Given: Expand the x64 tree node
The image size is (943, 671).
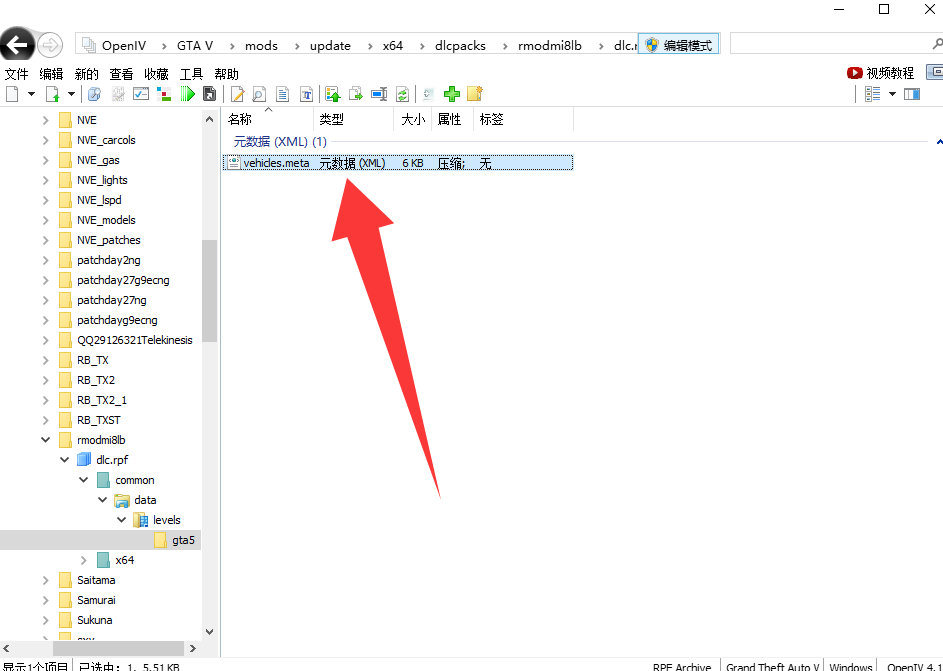Looking at the screenshot, I should tap(84, 560).
